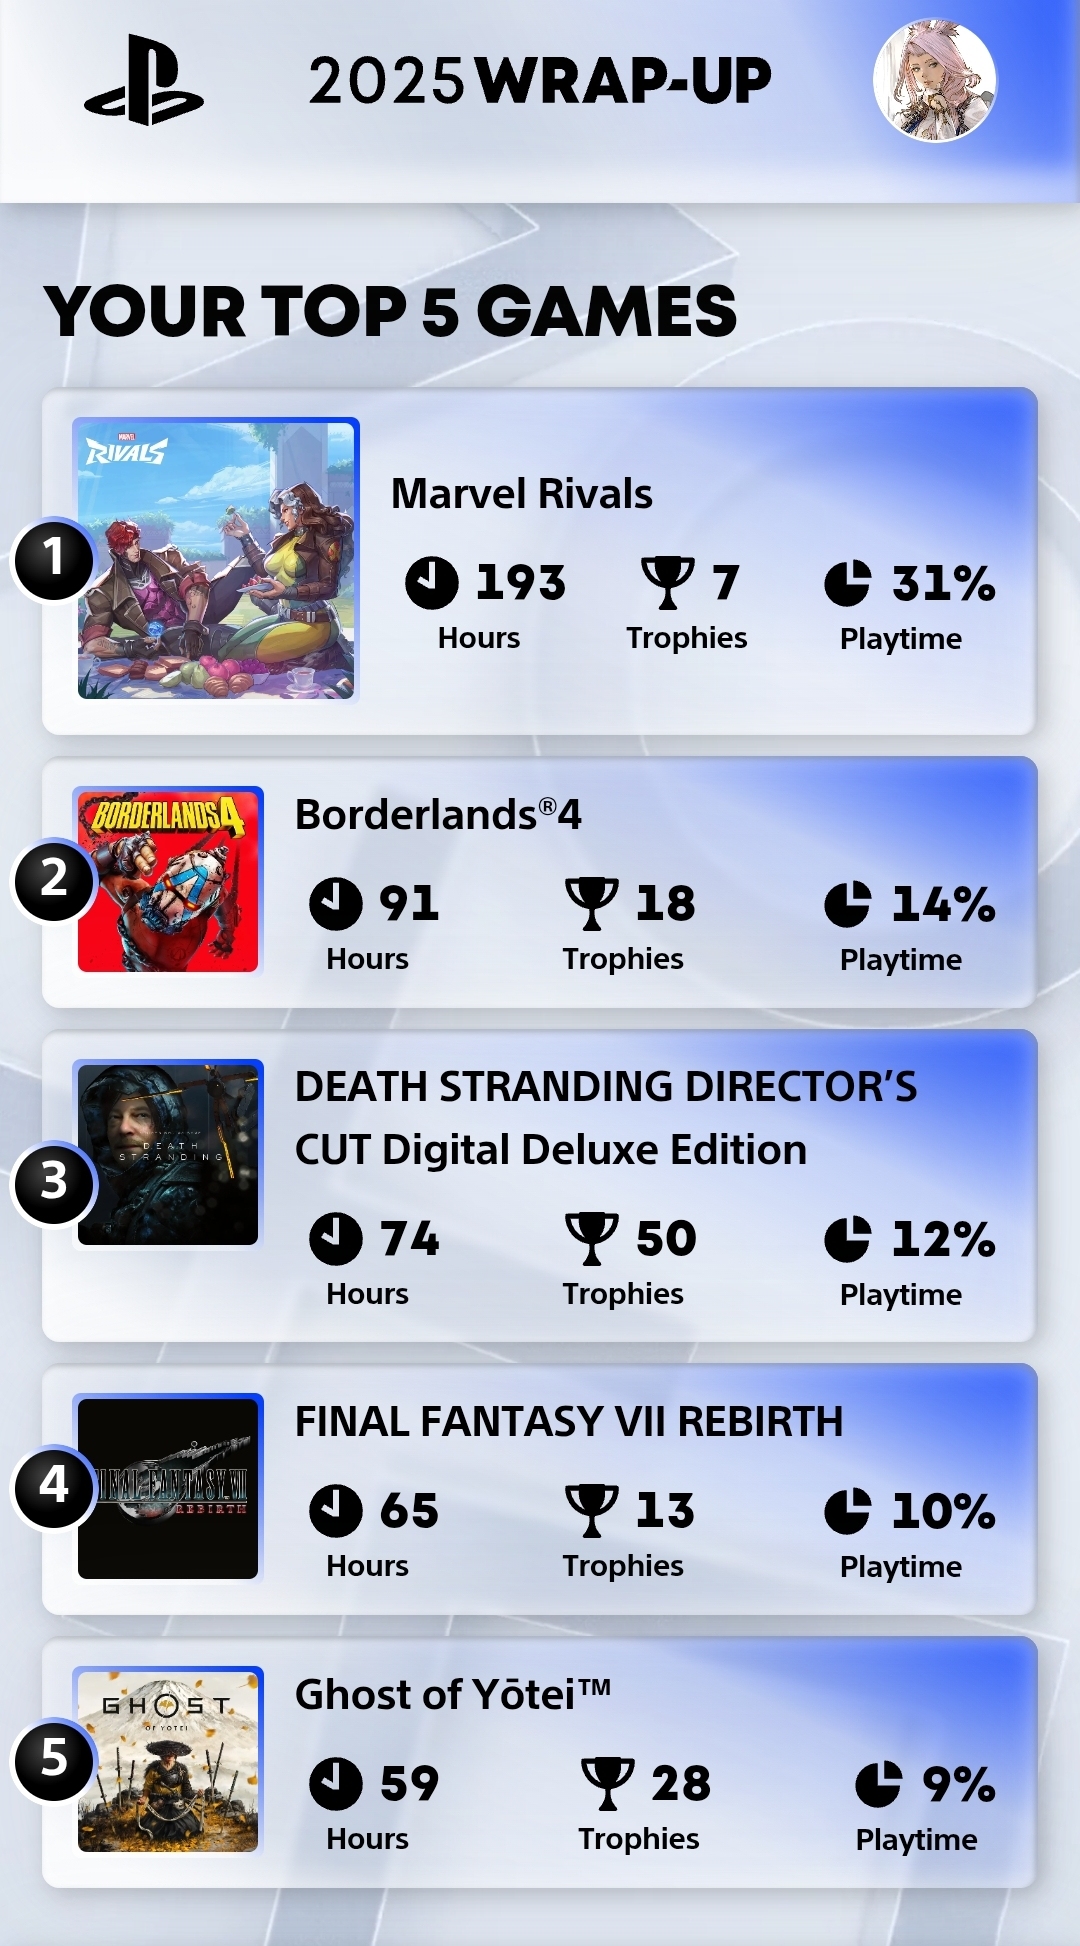The image size is (1080, 1946).
Task: Select the Death Stranding cover image
Action: [x=168, y=1154]
